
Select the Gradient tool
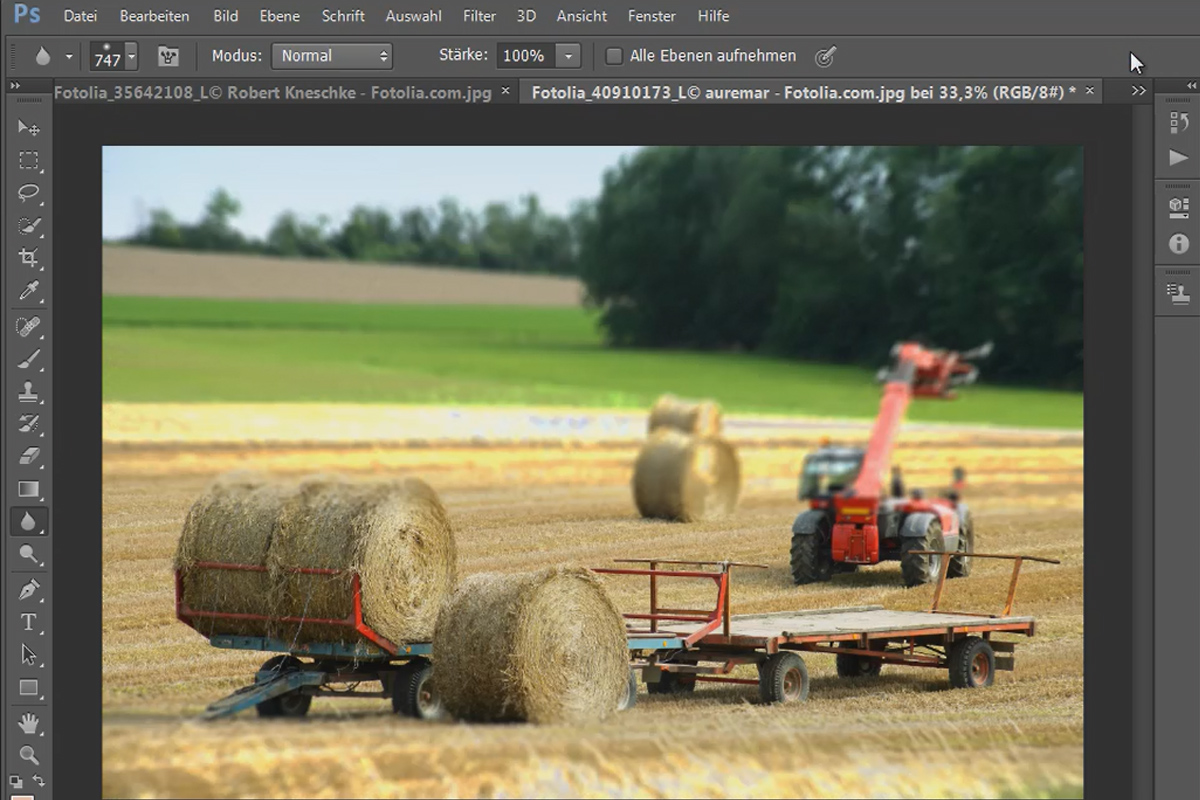click(29, 489)
